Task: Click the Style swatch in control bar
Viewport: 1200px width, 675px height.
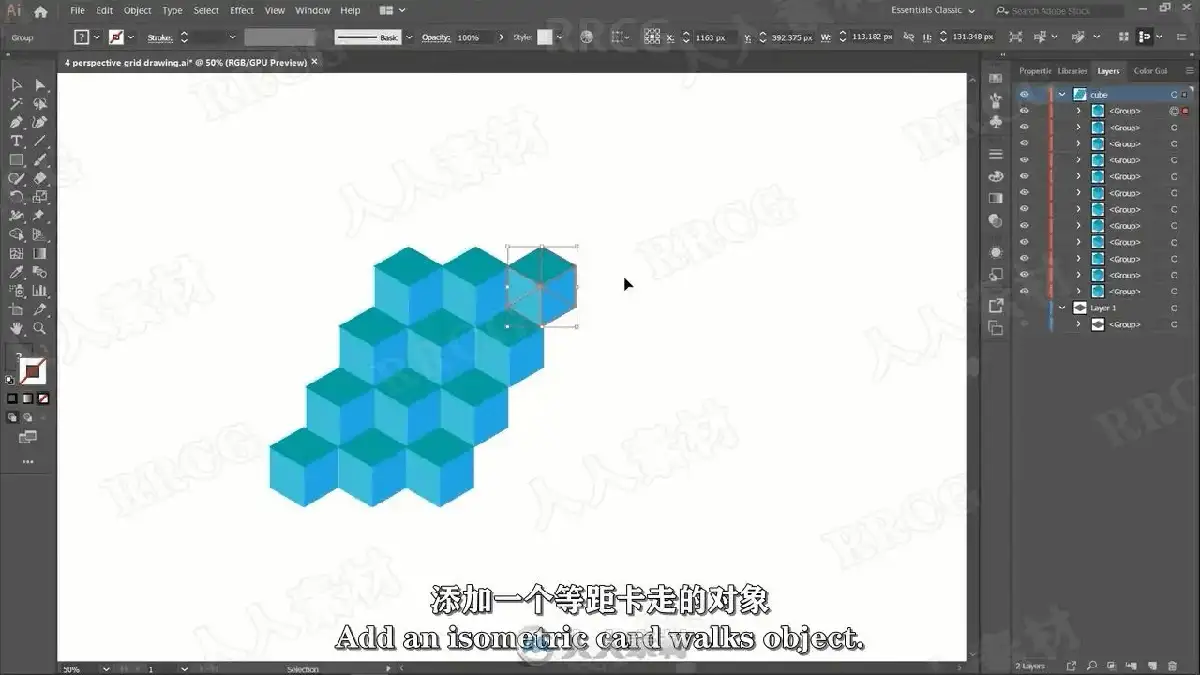Action: point(545,37)
